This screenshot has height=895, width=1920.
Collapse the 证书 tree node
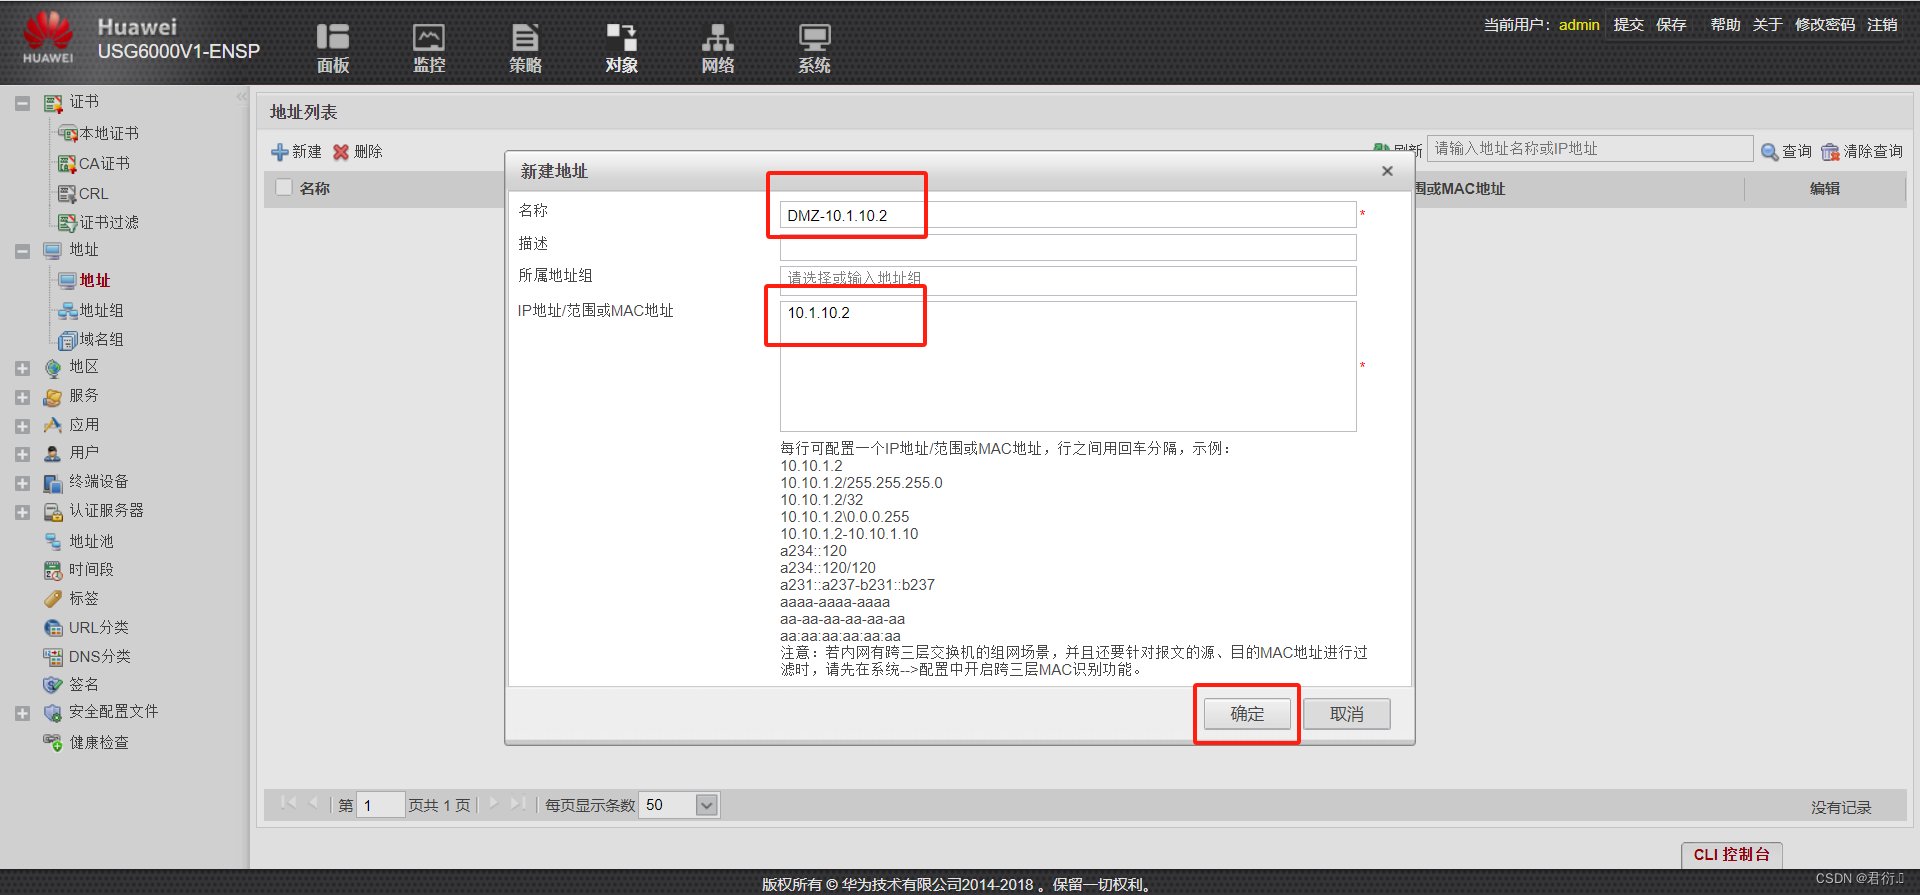pos(22,102)
